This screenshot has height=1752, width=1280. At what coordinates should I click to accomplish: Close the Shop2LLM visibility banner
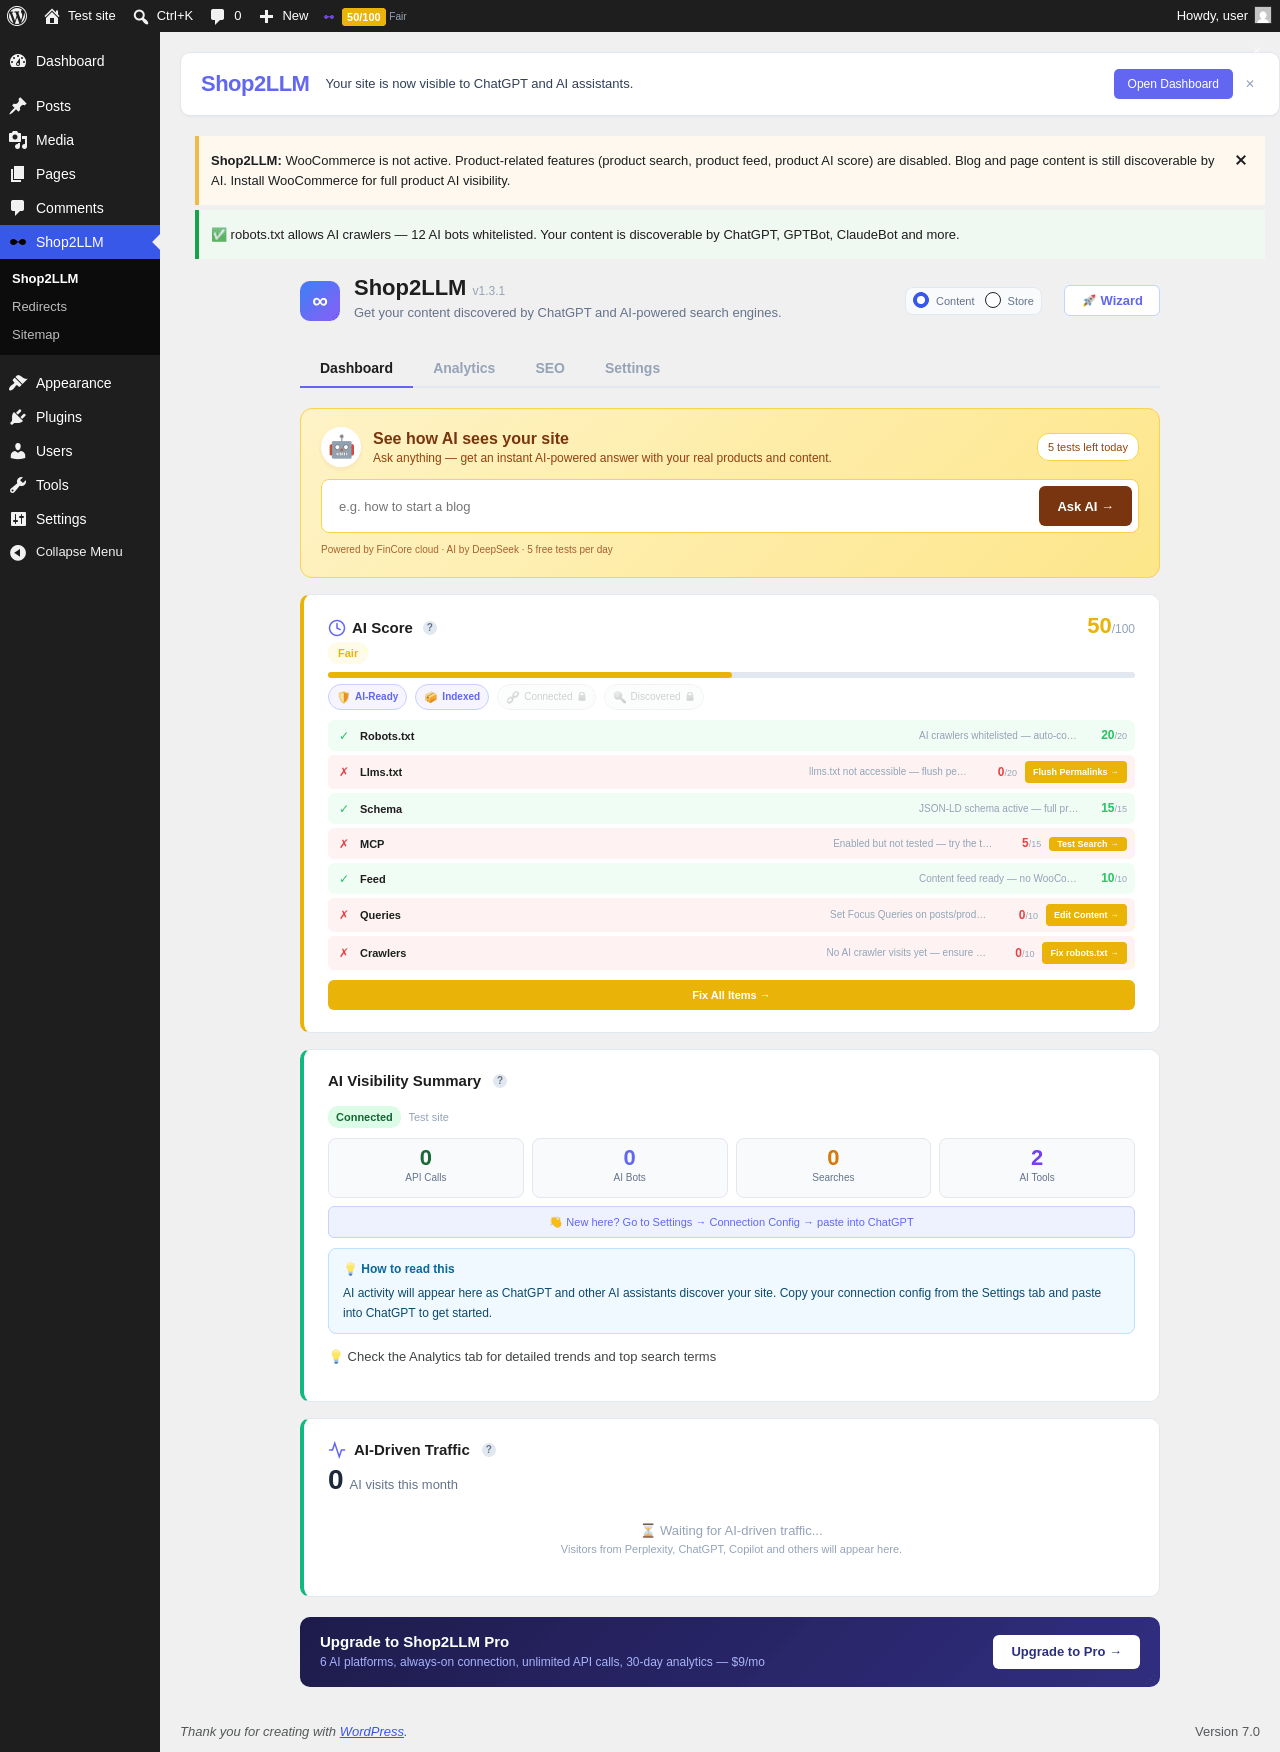click(1250, 84)
